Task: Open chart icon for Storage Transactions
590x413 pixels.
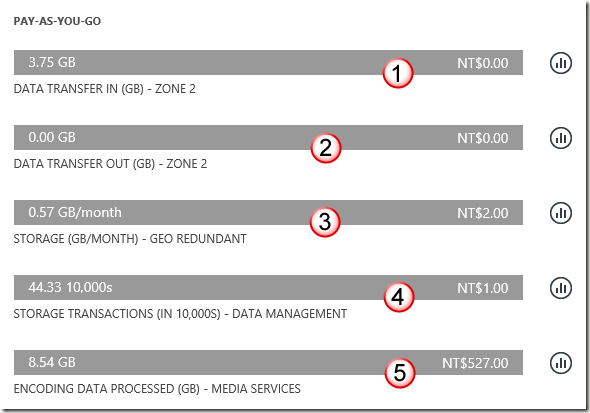Action: click(x=561, y=288)
